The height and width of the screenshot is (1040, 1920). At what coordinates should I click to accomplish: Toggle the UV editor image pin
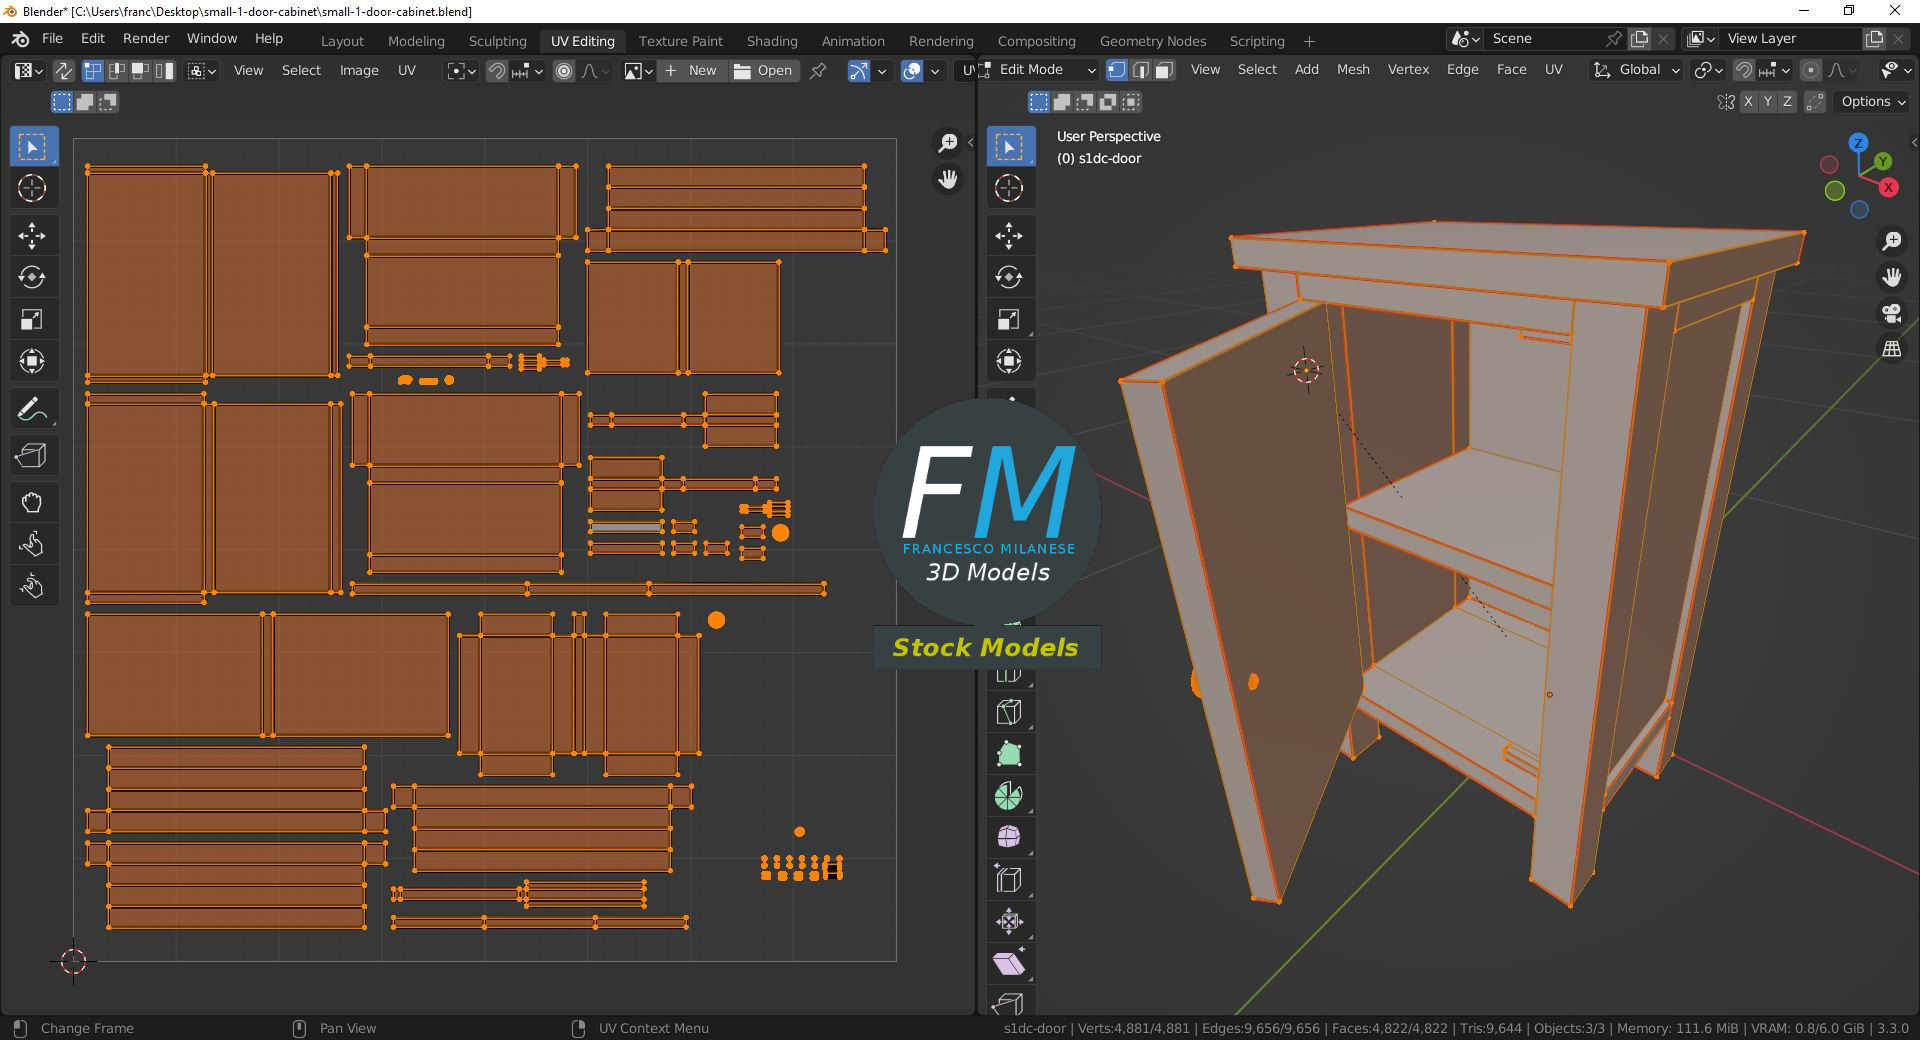point(818,71)
